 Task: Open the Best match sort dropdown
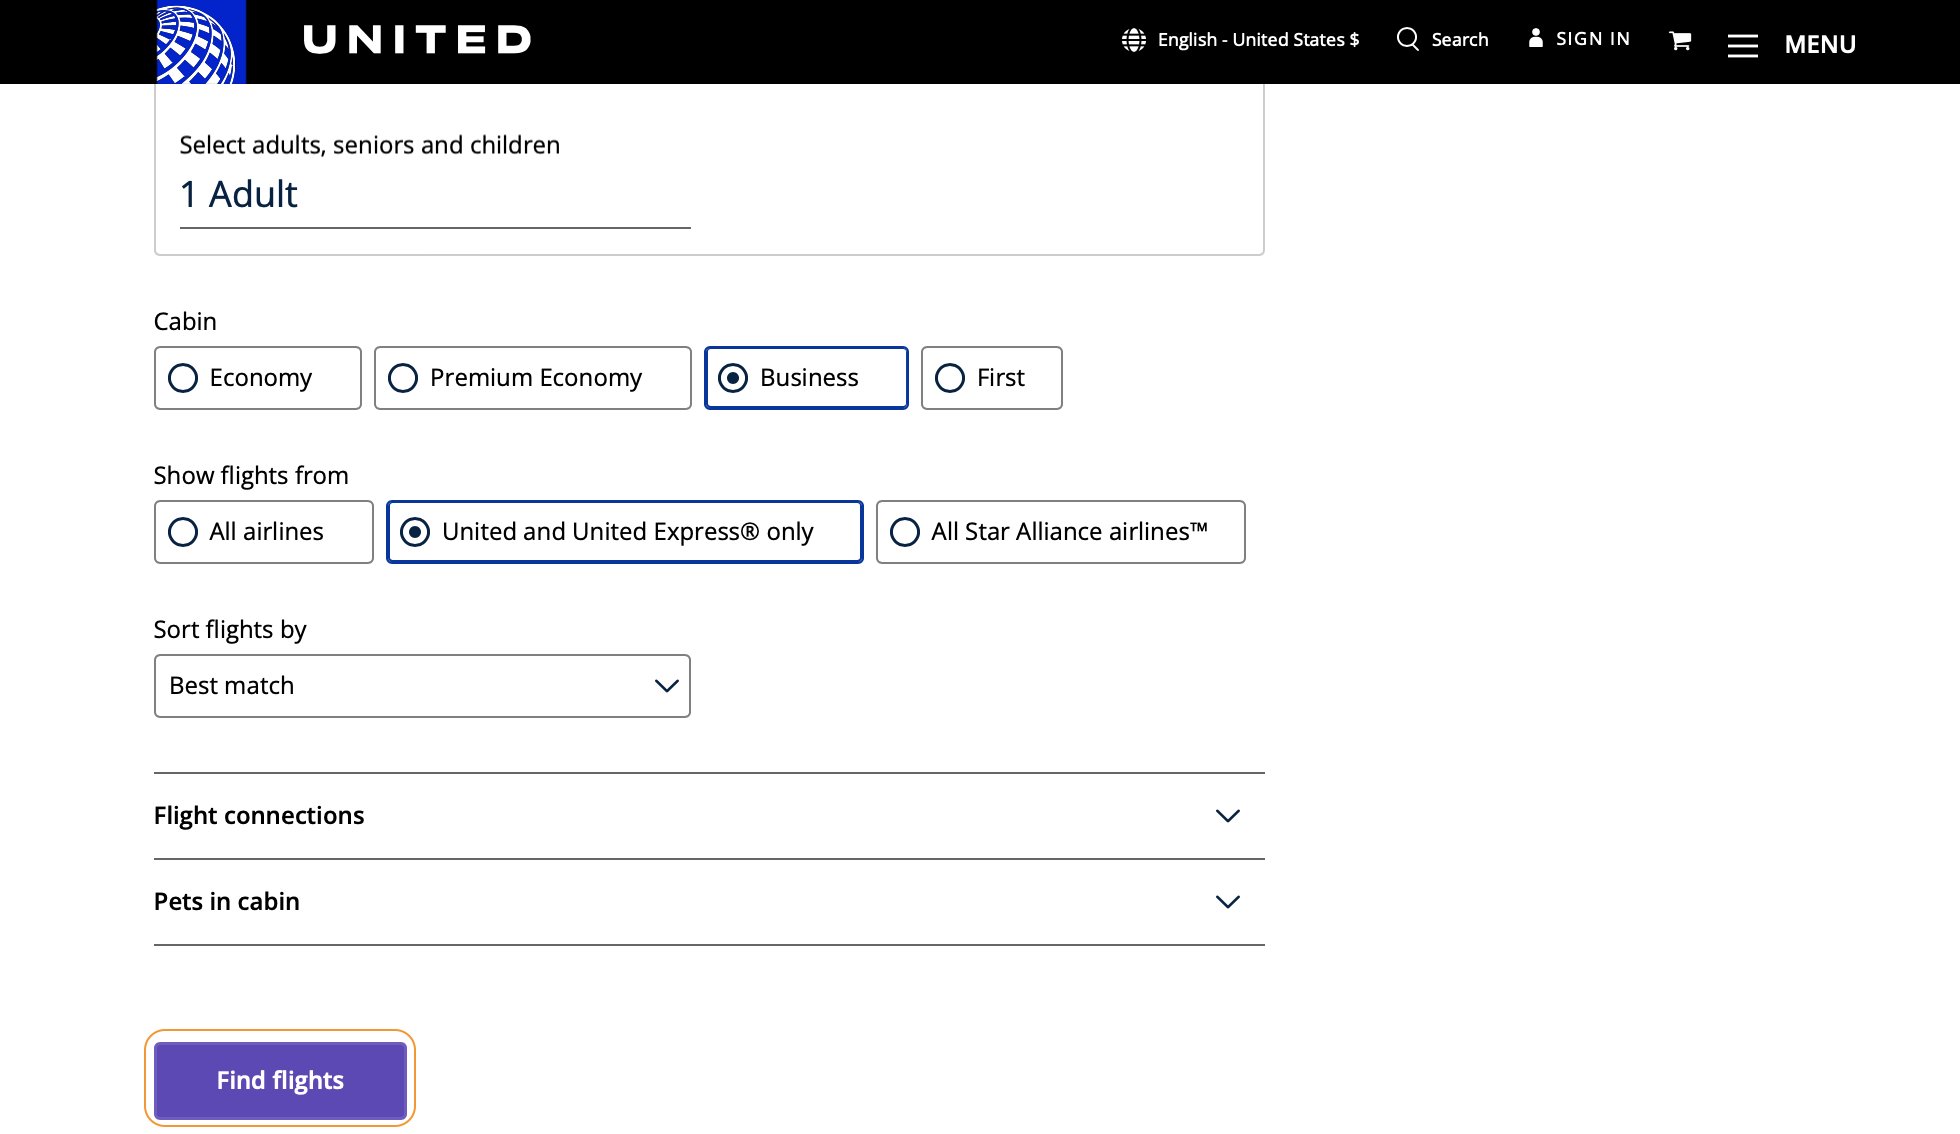coord(422,686)
